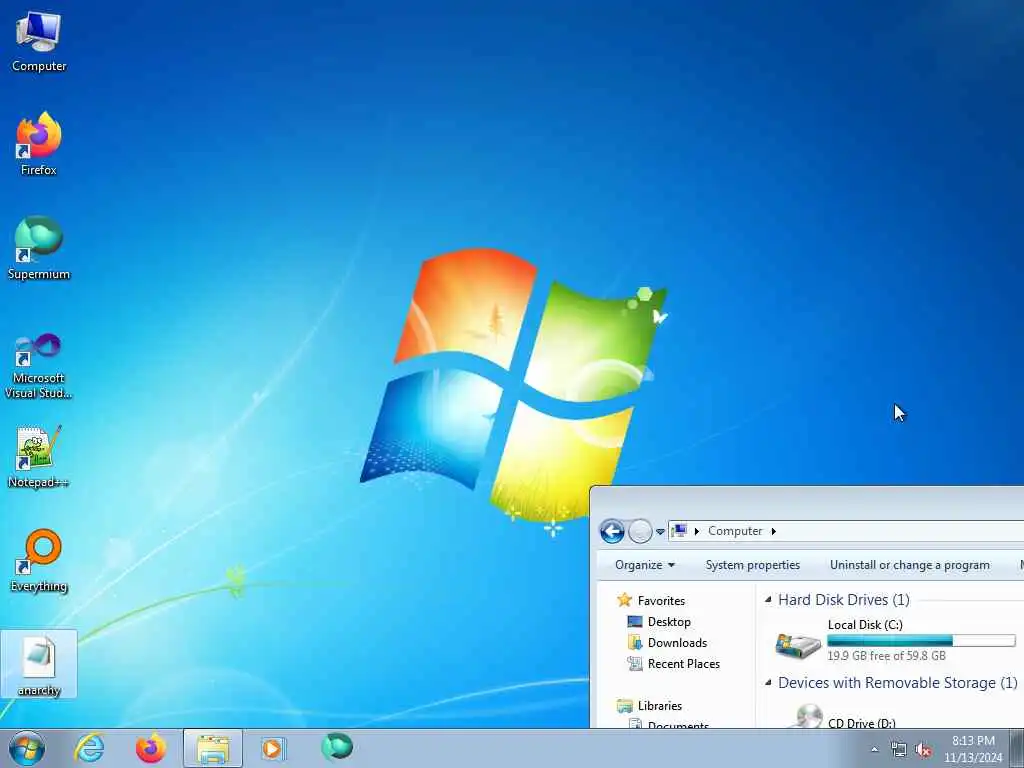Launch Supermium from the taskbar

pos(337,747)
